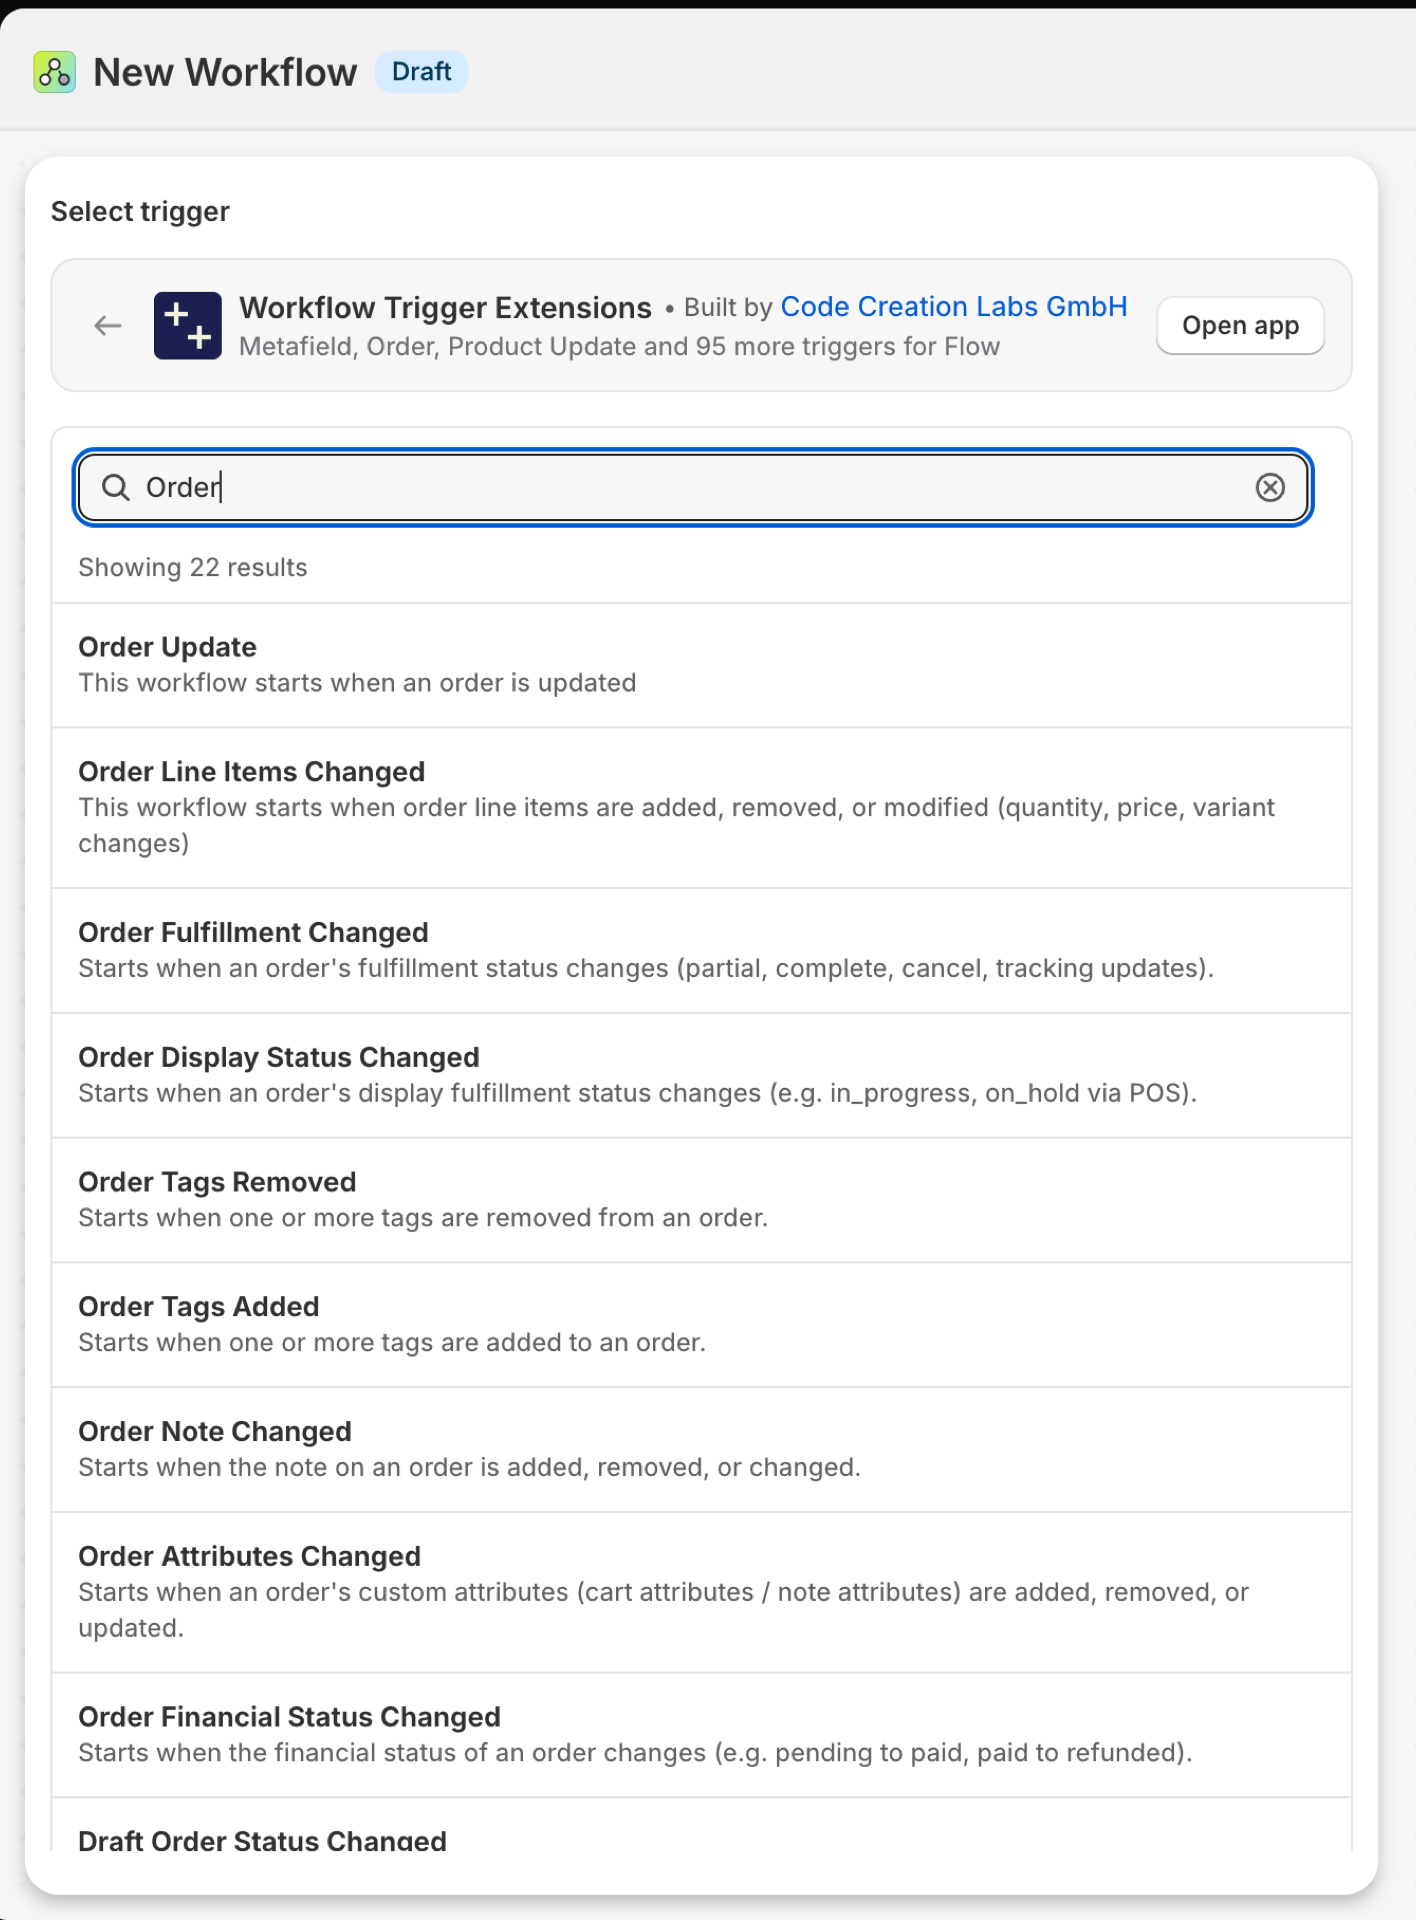Select the Order Tags Removed trigger
This screenshot has width=1416, height=1920.
tap(702, 1200)
